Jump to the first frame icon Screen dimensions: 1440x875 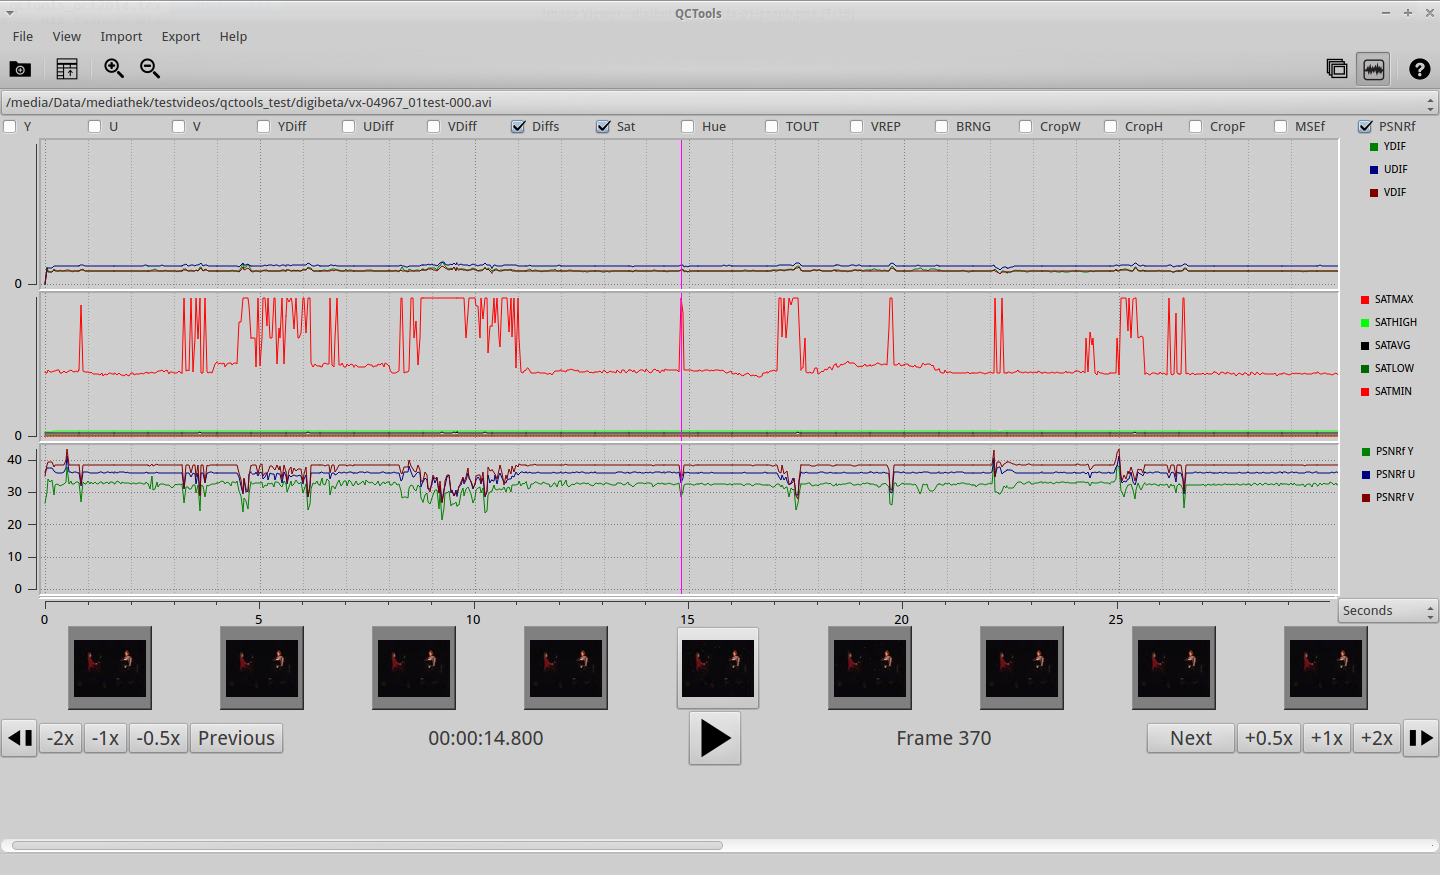[19, 738]
